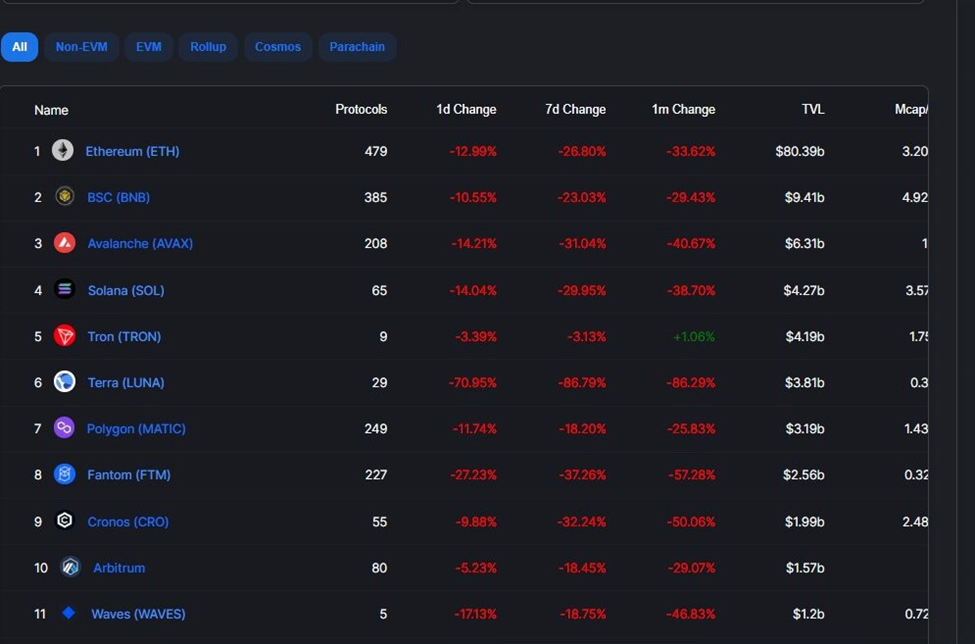This screenshot has height=644, width=975.
Task: Click the Solana logo icon
Action: [65, 290]
